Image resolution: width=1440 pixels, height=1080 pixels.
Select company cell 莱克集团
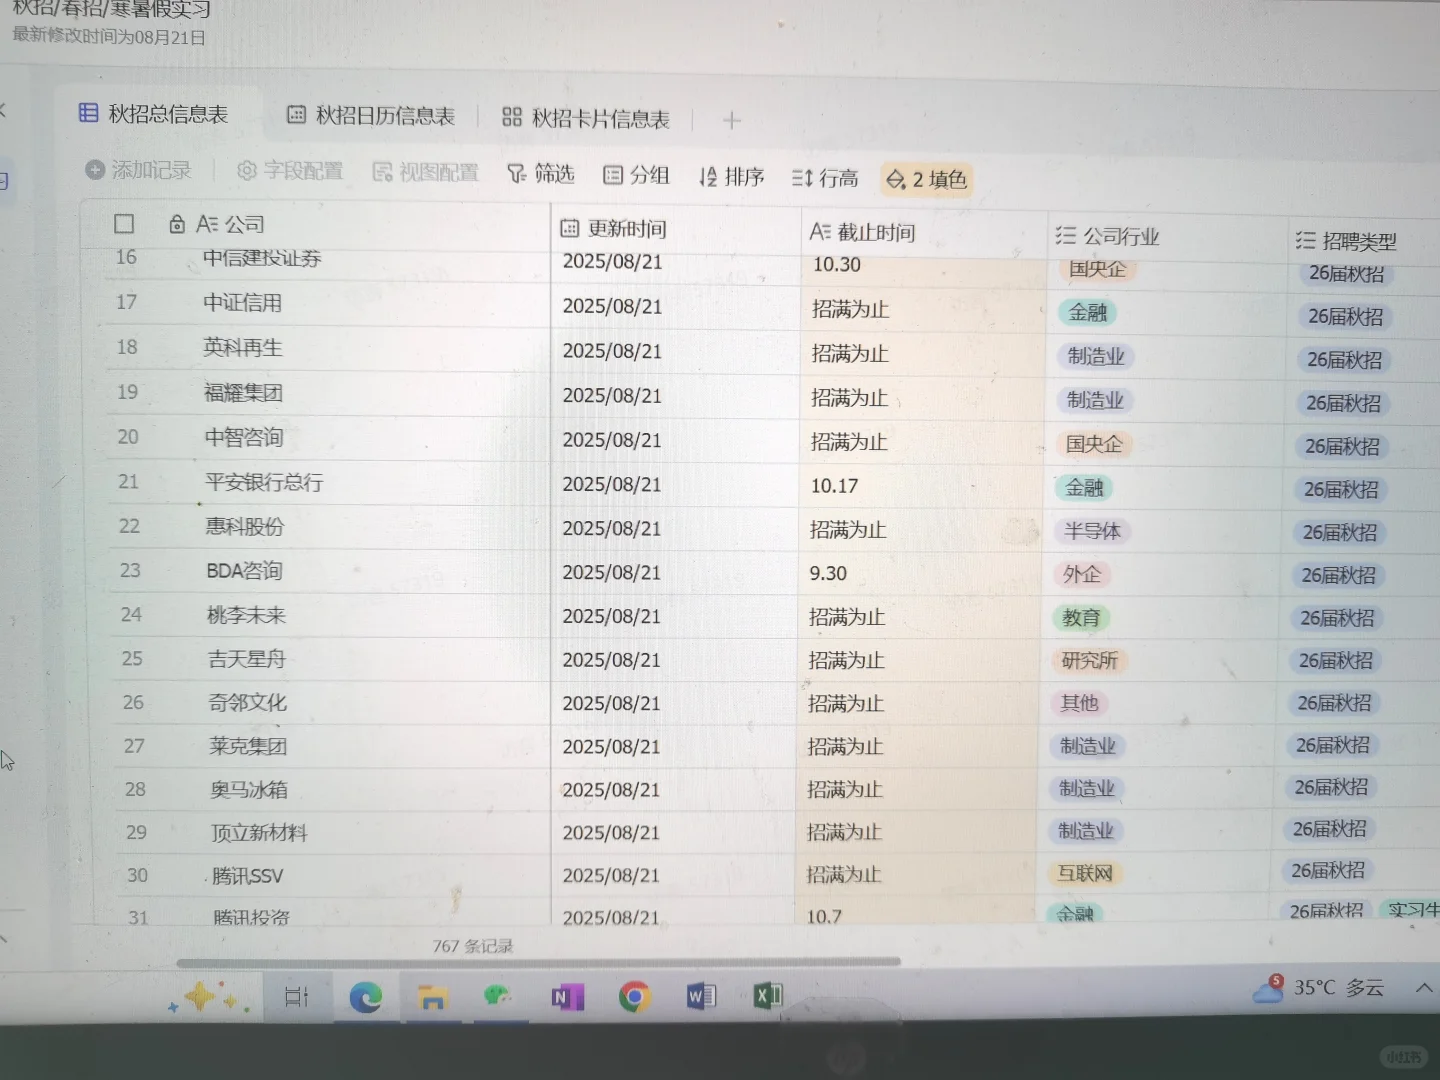pos(248,746)
